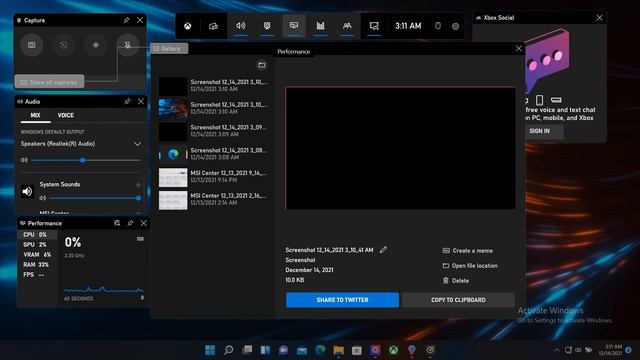Close the Gallery window
The height and width of the screenshot is (360, 640).
[x=518, y=49]
